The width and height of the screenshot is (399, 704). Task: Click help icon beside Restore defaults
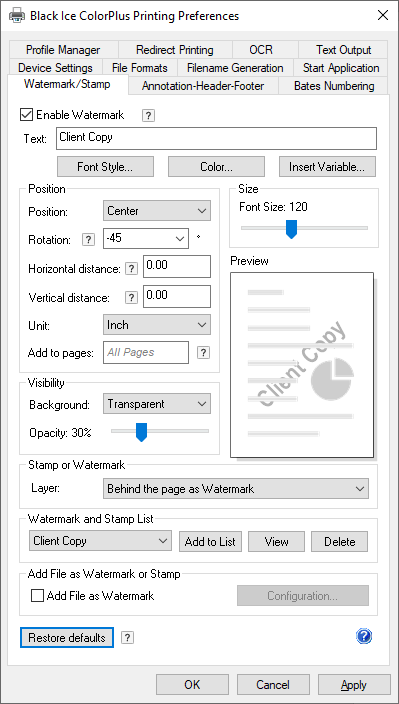click(127, 638)
